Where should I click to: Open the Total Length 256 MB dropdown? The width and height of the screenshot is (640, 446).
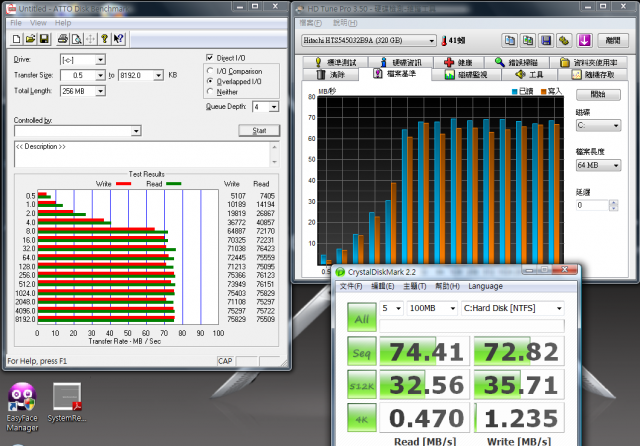[x=100, y=91]
